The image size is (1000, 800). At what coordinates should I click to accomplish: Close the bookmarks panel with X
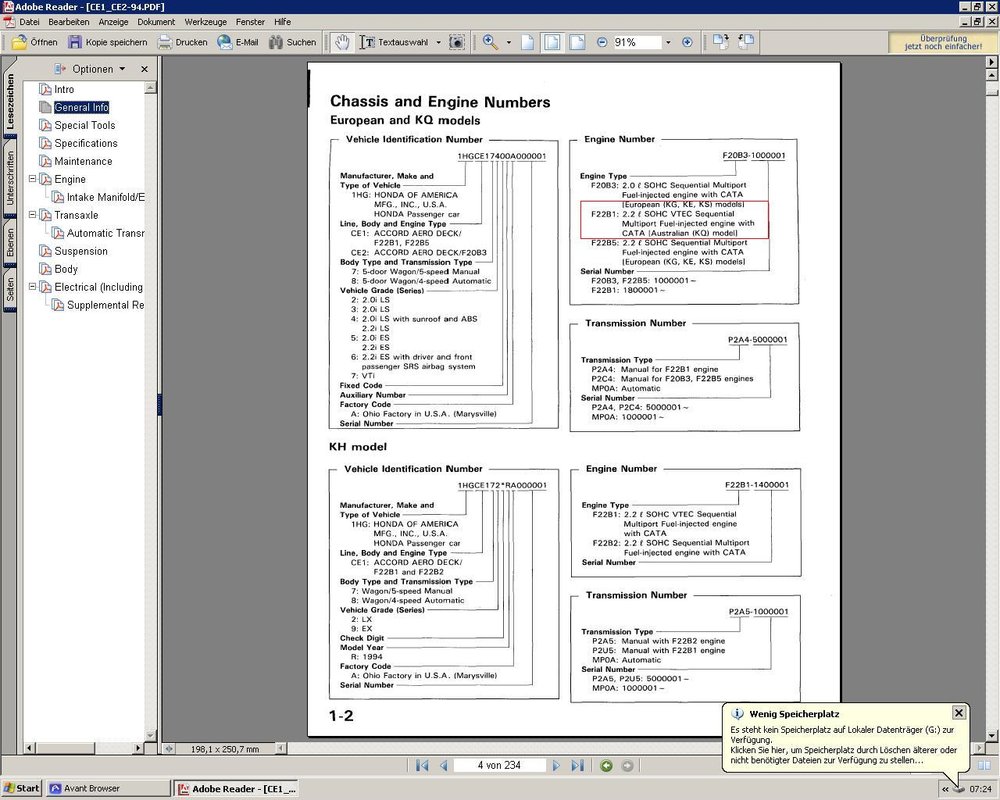[144, 69]
